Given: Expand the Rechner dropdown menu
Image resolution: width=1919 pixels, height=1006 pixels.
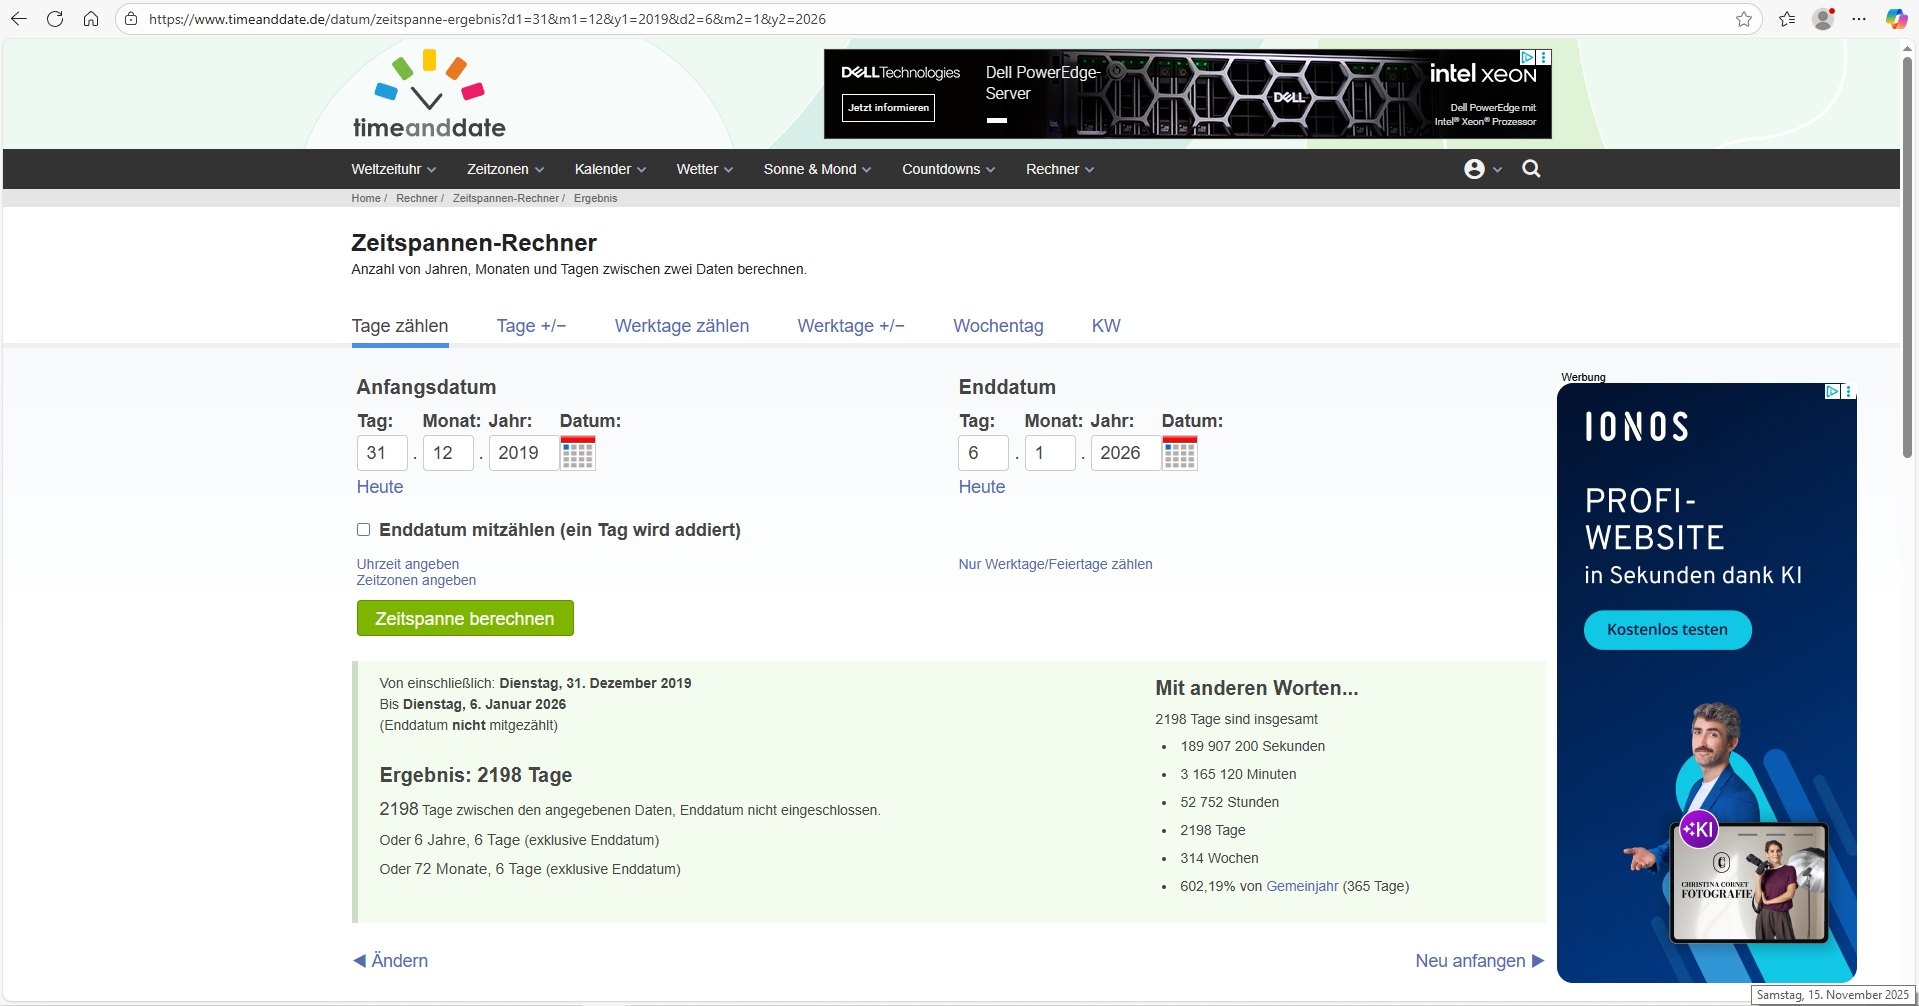Looking at the screenshot, I should click(x=1059, y=169).
